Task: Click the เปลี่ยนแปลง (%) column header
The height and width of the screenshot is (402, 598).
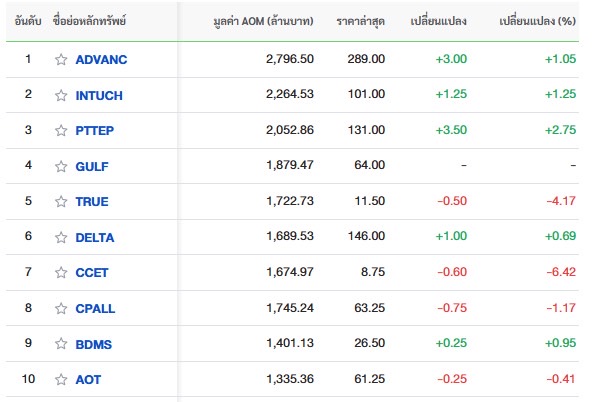Action: tap(537, 21)
